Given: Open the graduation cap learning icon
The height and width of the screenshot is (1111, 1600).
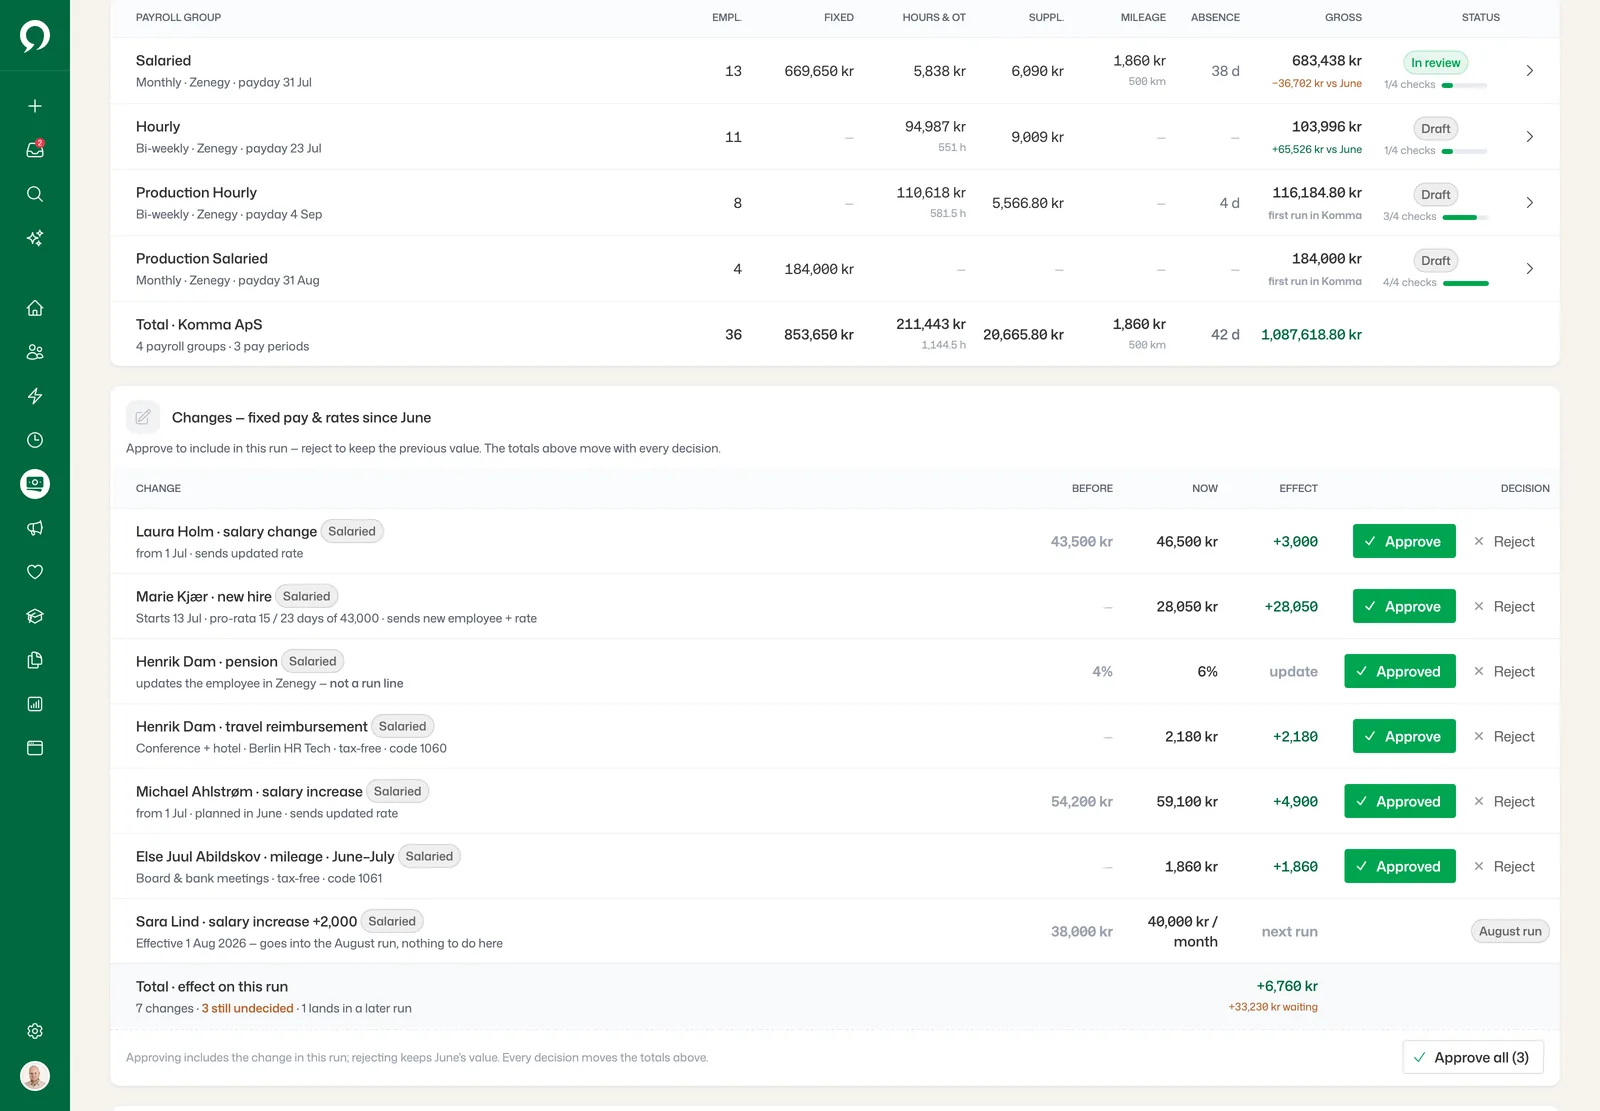Looking at the screenshot, I should pyautogui.click(x=35, y=616).
